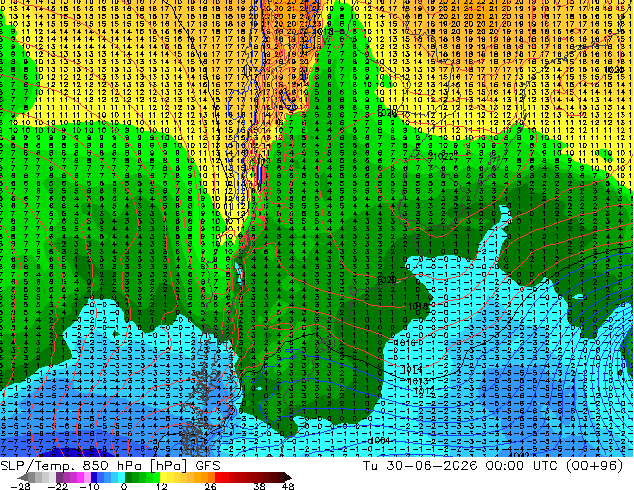Click the 1022 isobar label on the map
This screenshot has width=634, height=490.
coord(442,156)
